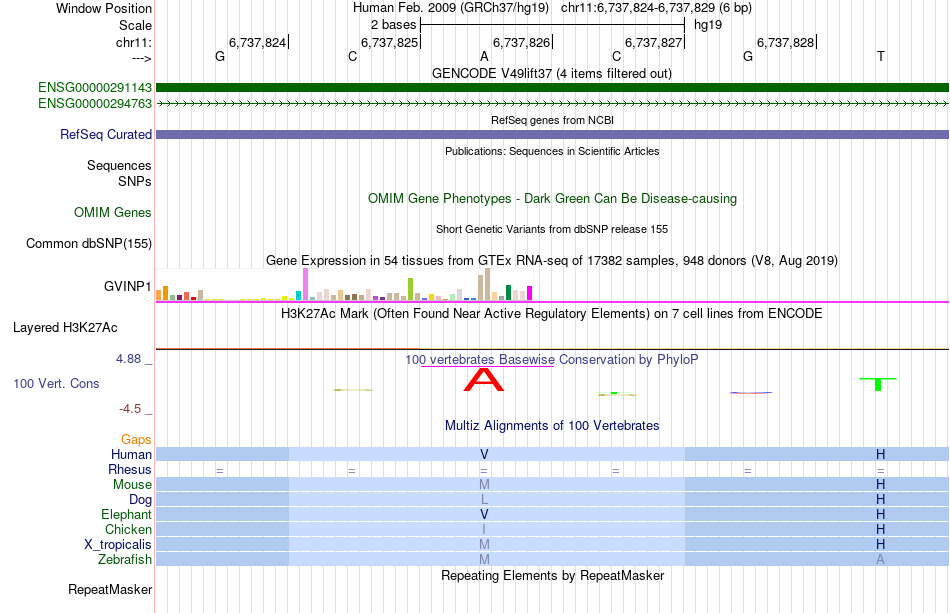Click the reference base T in ruler
The height and width of the screenshot is (613, 950).
880,56
